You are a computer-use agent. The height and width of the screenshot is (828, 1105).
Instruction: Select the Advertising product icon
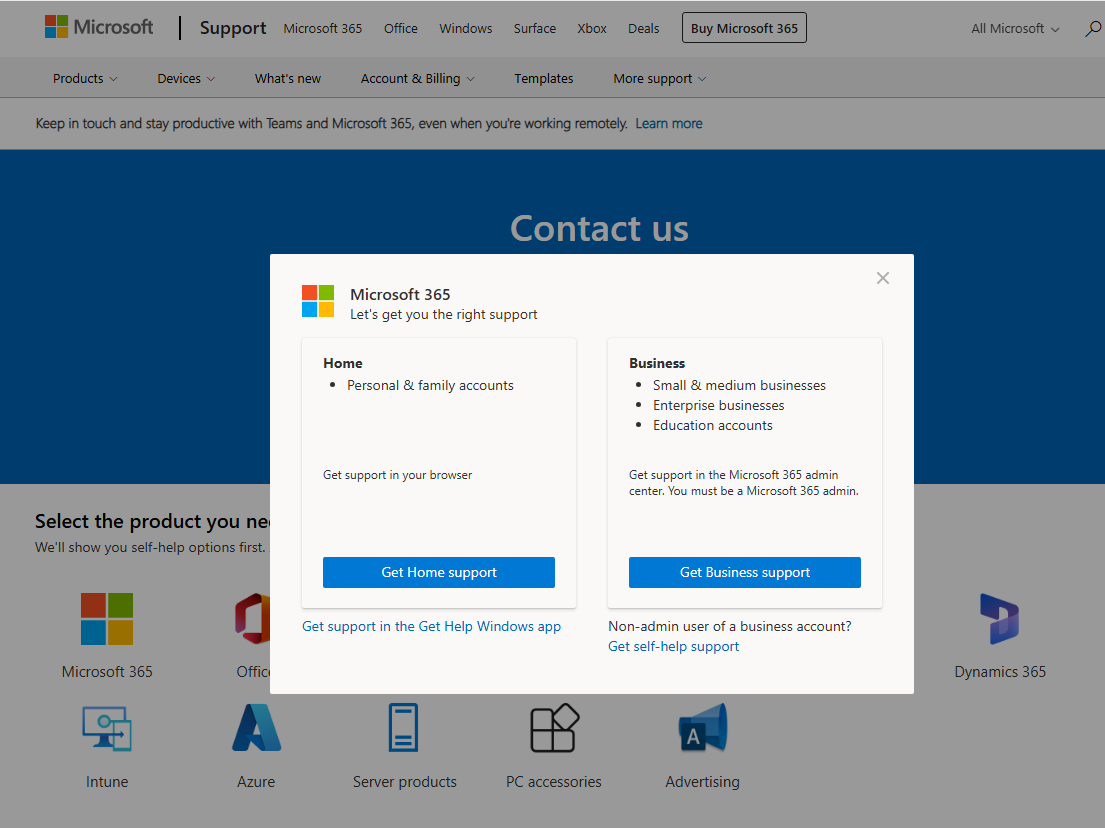click(703, 728)
